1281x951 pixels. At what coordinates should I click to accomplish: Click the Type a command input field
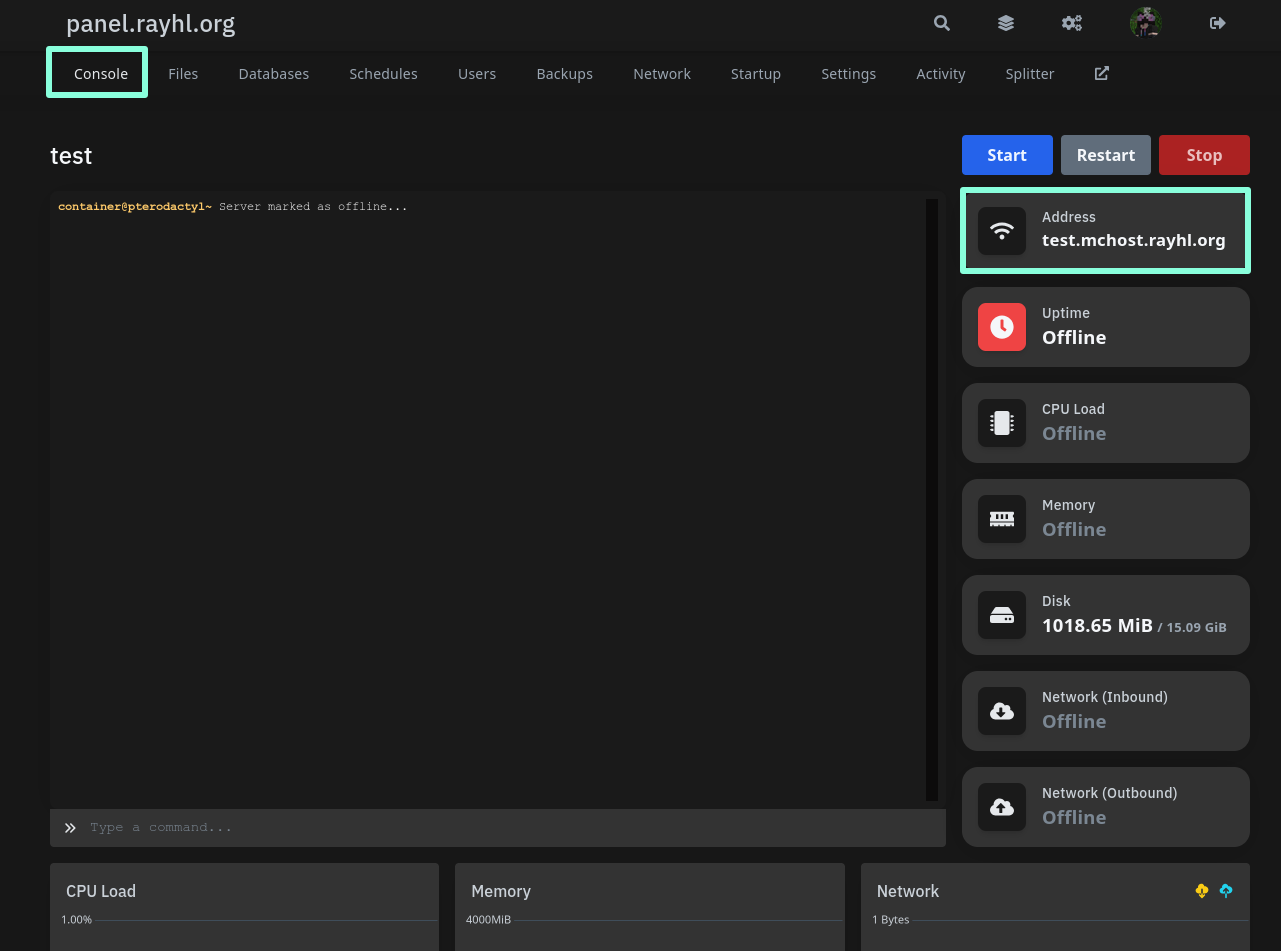498,828
